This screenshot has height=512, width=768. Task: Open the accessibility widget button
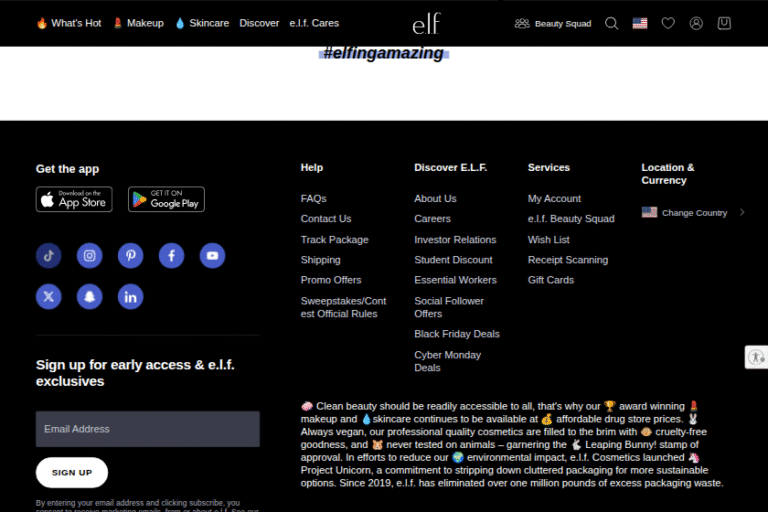click(x=756, y=357)
